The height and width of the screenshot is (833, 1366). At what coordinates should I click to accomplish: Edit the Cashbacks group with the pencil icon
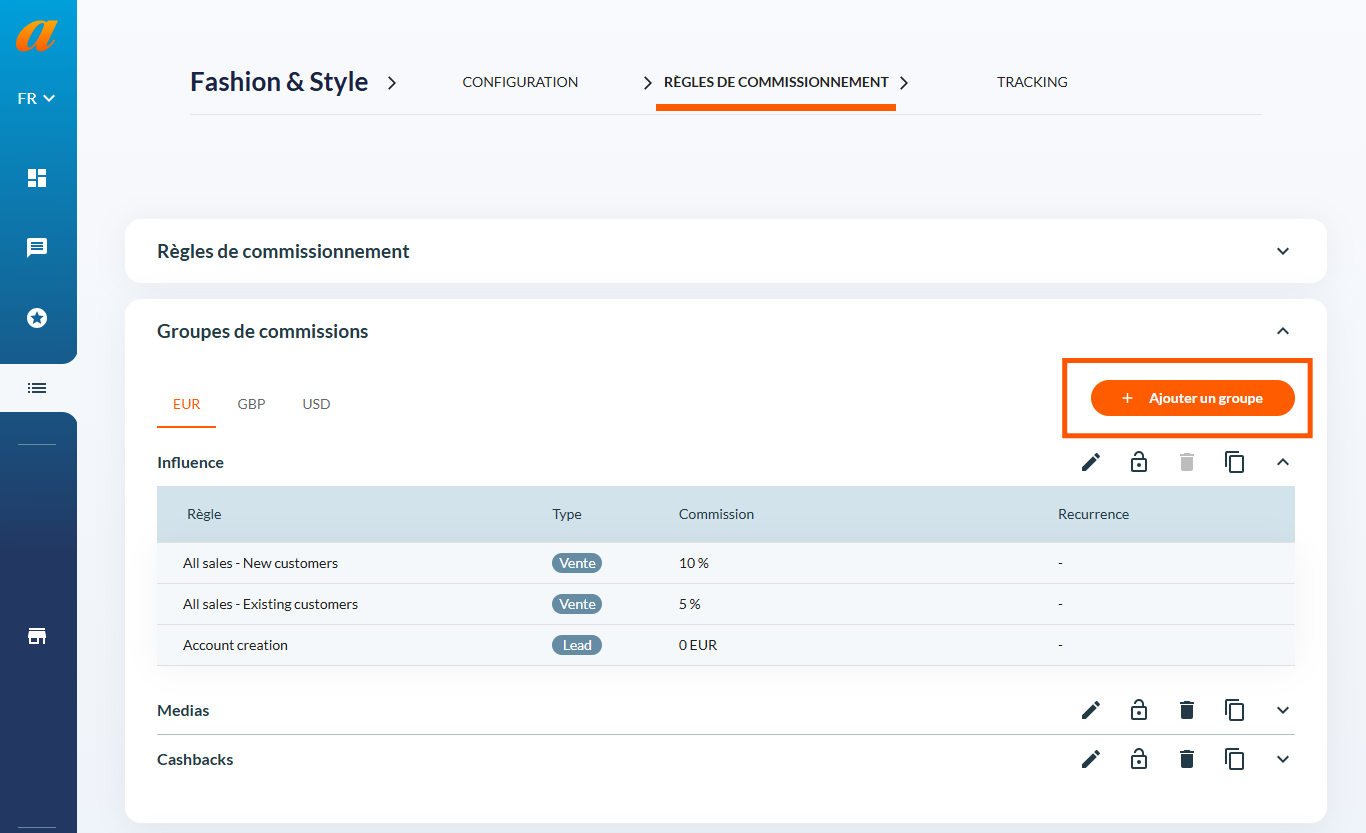tap(1091, 759)
